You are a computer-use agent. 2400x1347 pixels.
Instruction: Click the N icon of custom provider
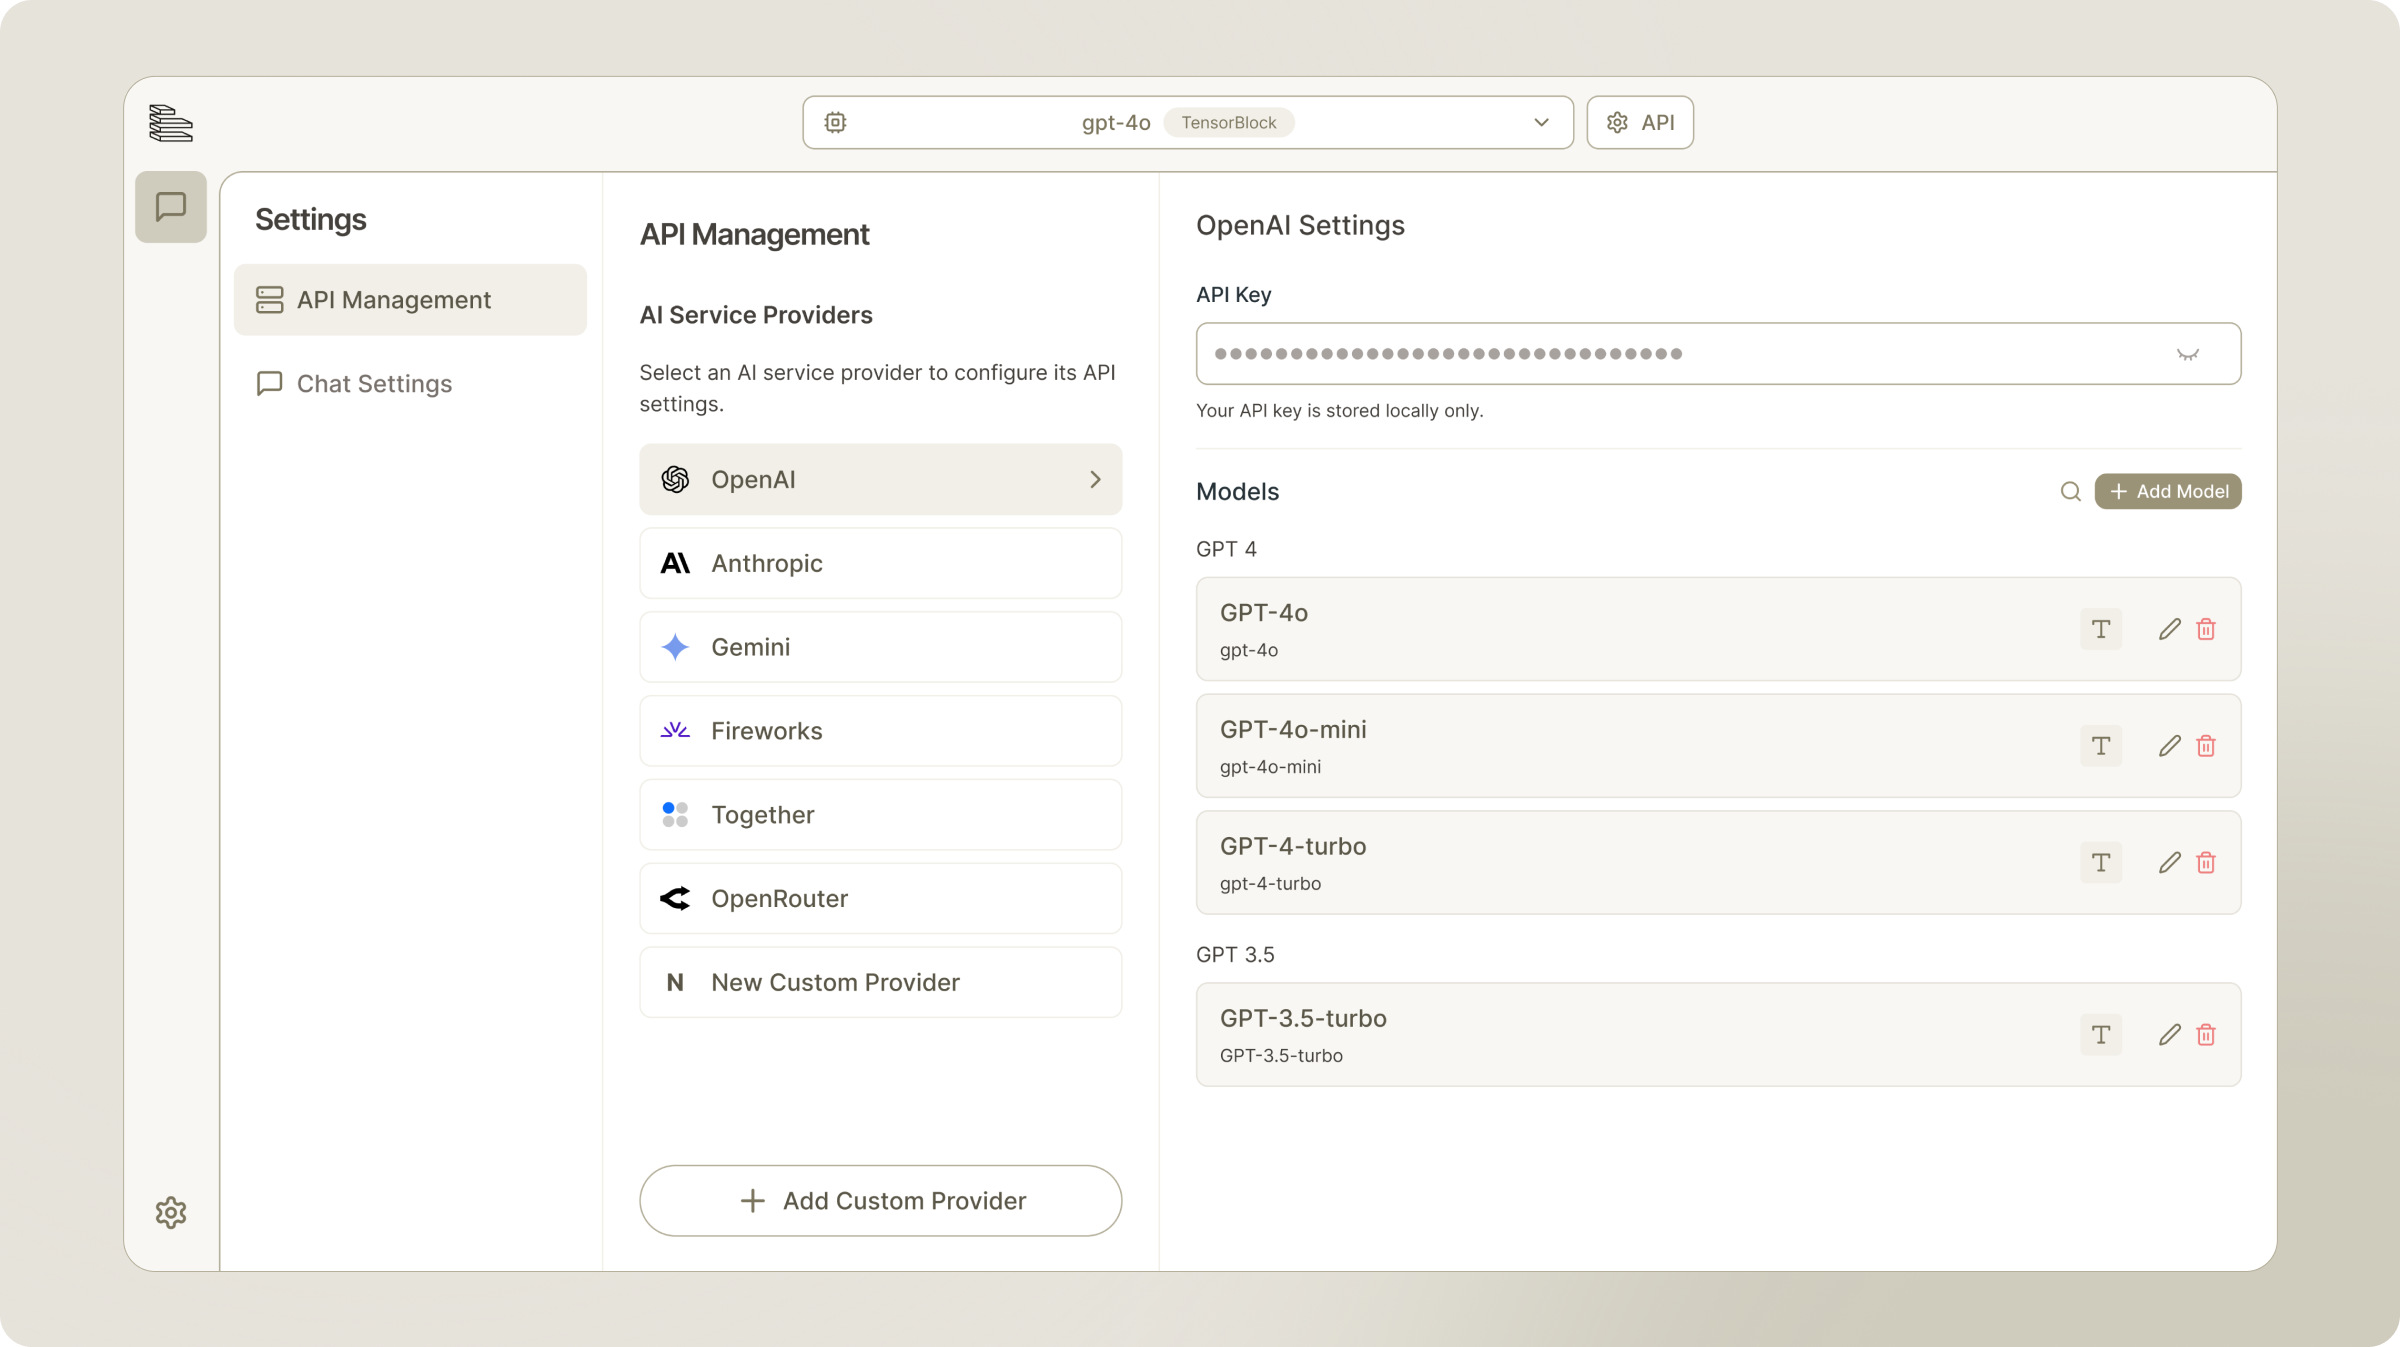click(x=675, y=983)
